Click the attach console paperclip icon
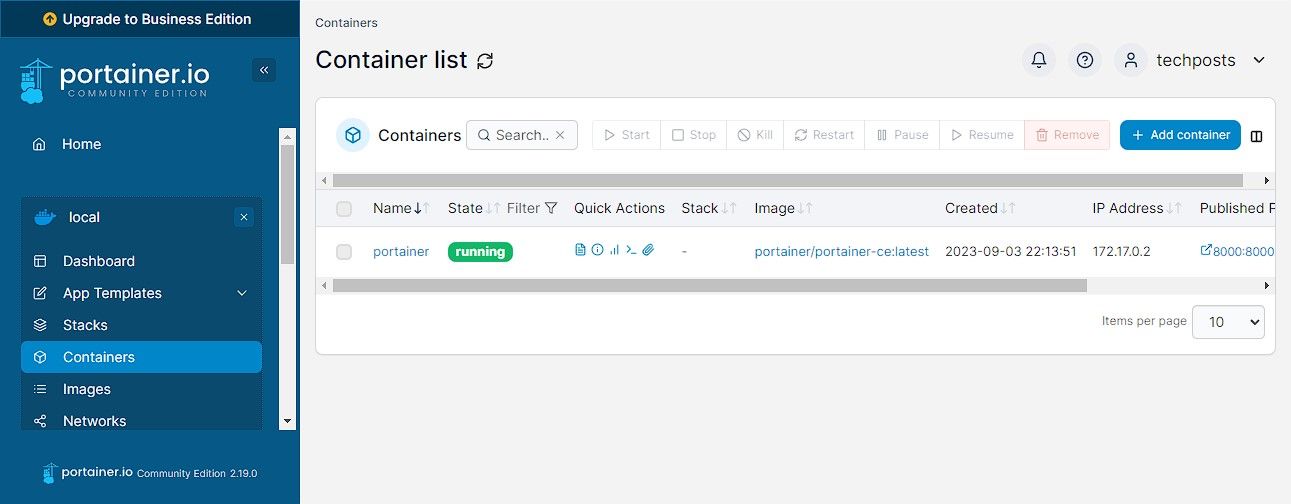Viewport: 1291px width, 504px height. [648, 250]
